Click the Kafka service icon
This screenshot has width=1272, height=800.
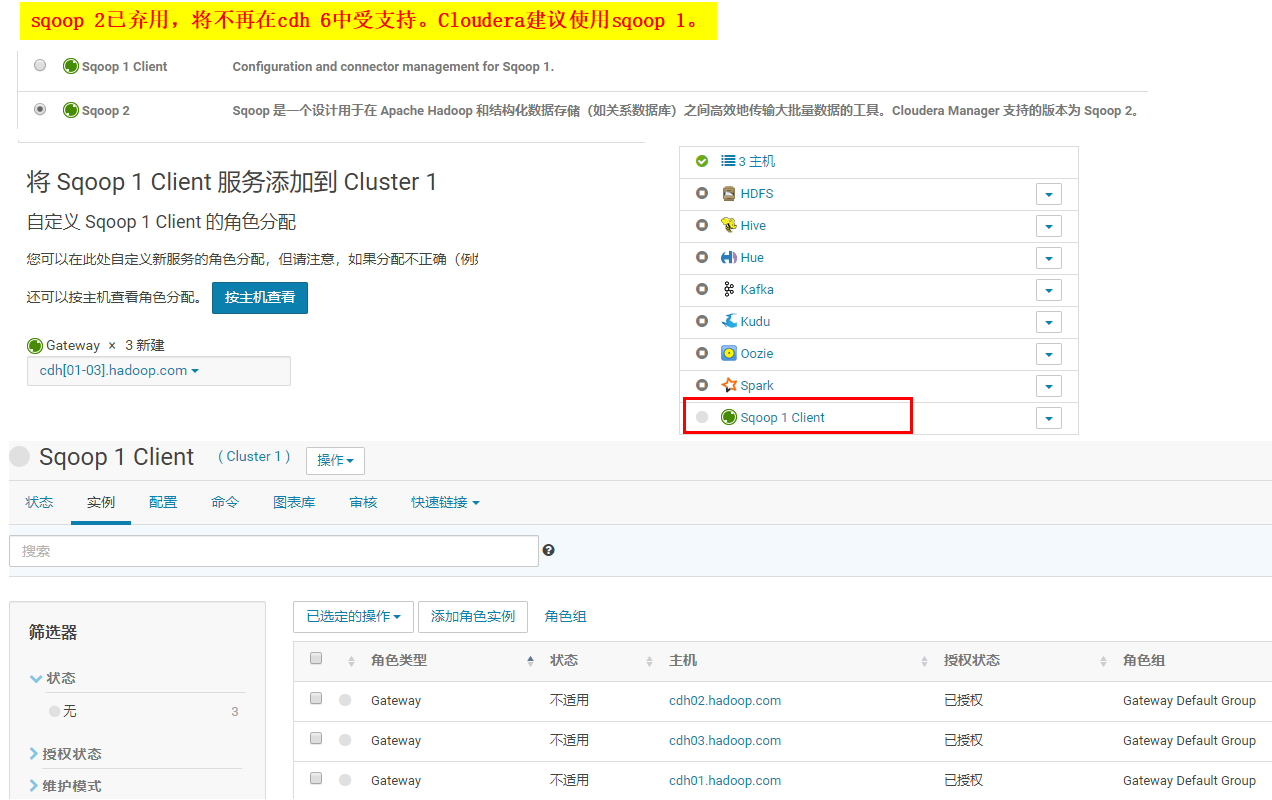(729, 289)
